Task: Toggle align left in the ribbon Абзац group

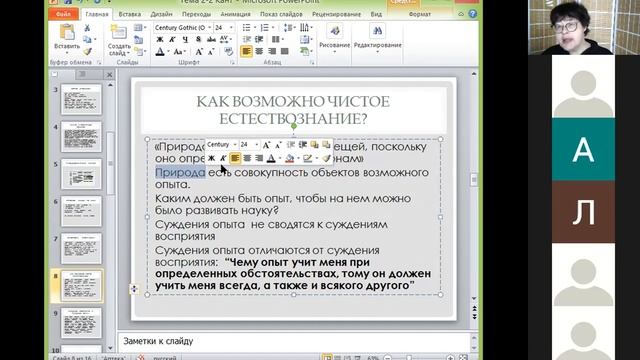Action: (x=246, y=51)
